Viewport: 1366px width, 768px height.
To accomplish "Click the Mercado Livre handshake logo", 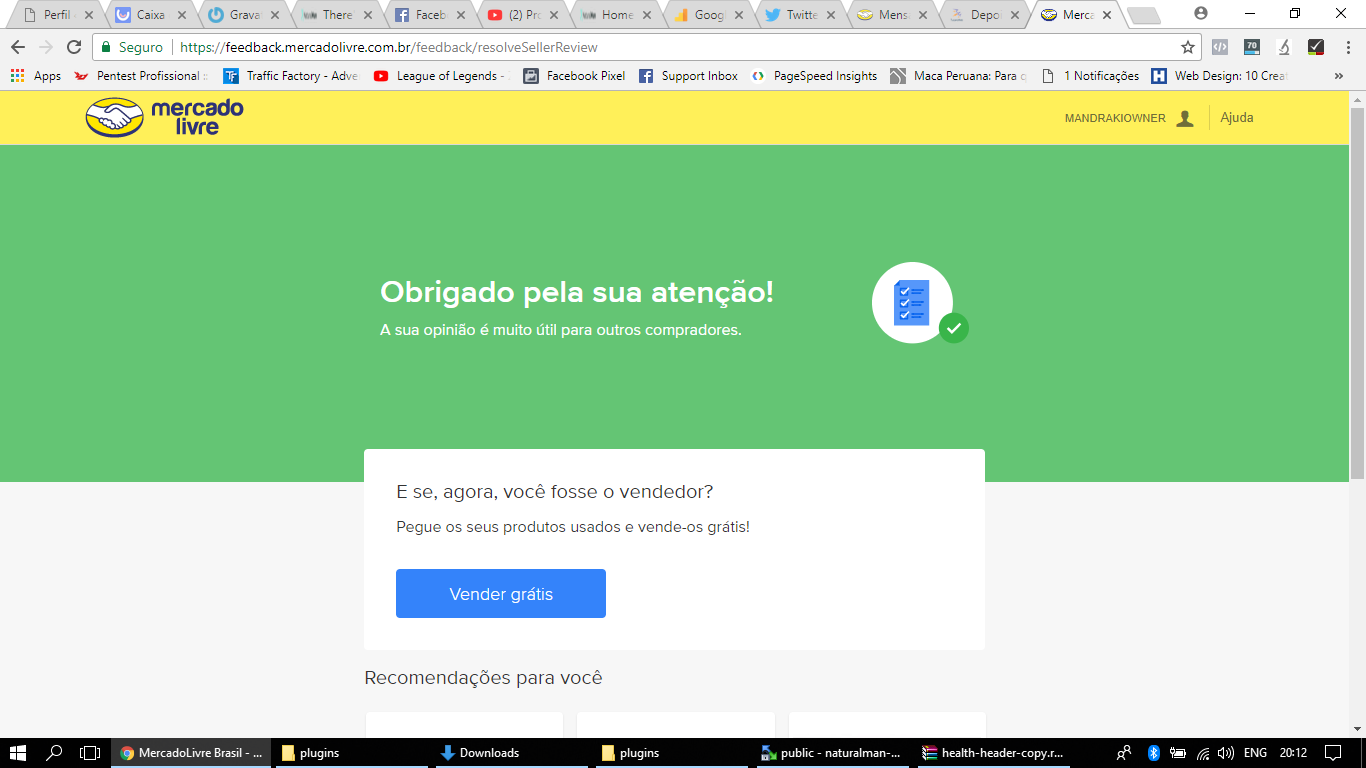I will [165, 117].
